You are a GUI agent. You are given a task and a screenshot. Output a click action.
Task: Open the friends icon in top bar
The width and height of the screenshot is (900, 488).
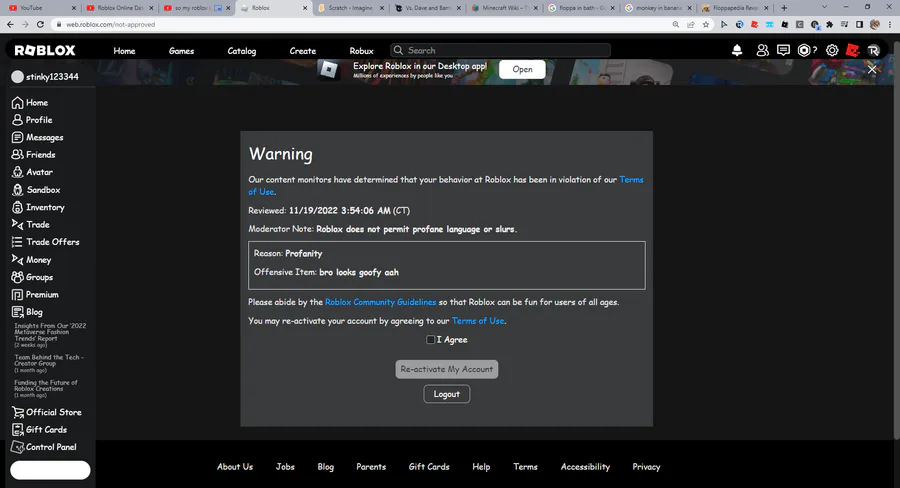tap(762, 51)
